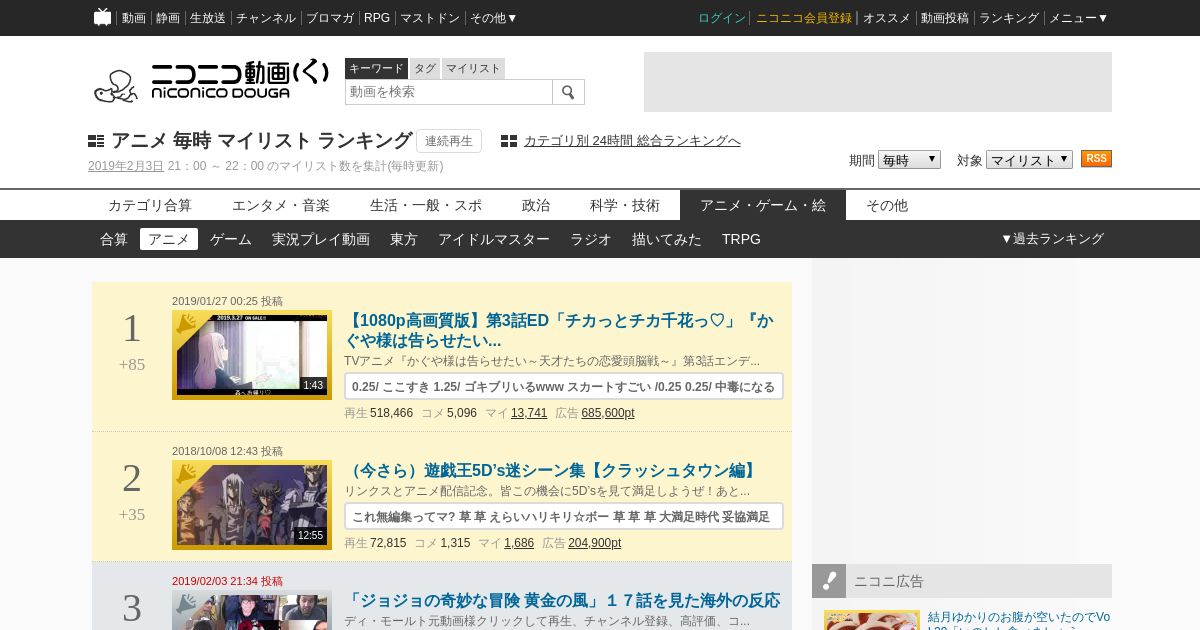Image resolution: width=1200 pixels, height=630 pixels.
Task: Switch to 科学・技術 category tab
Action: [625, 205]
